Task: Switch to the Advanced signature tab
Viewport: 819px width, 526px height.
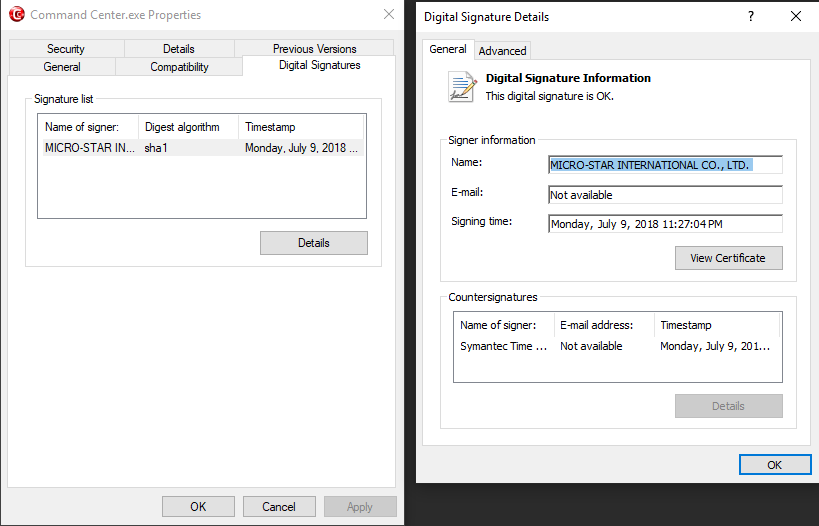Action: coord(502,51)
